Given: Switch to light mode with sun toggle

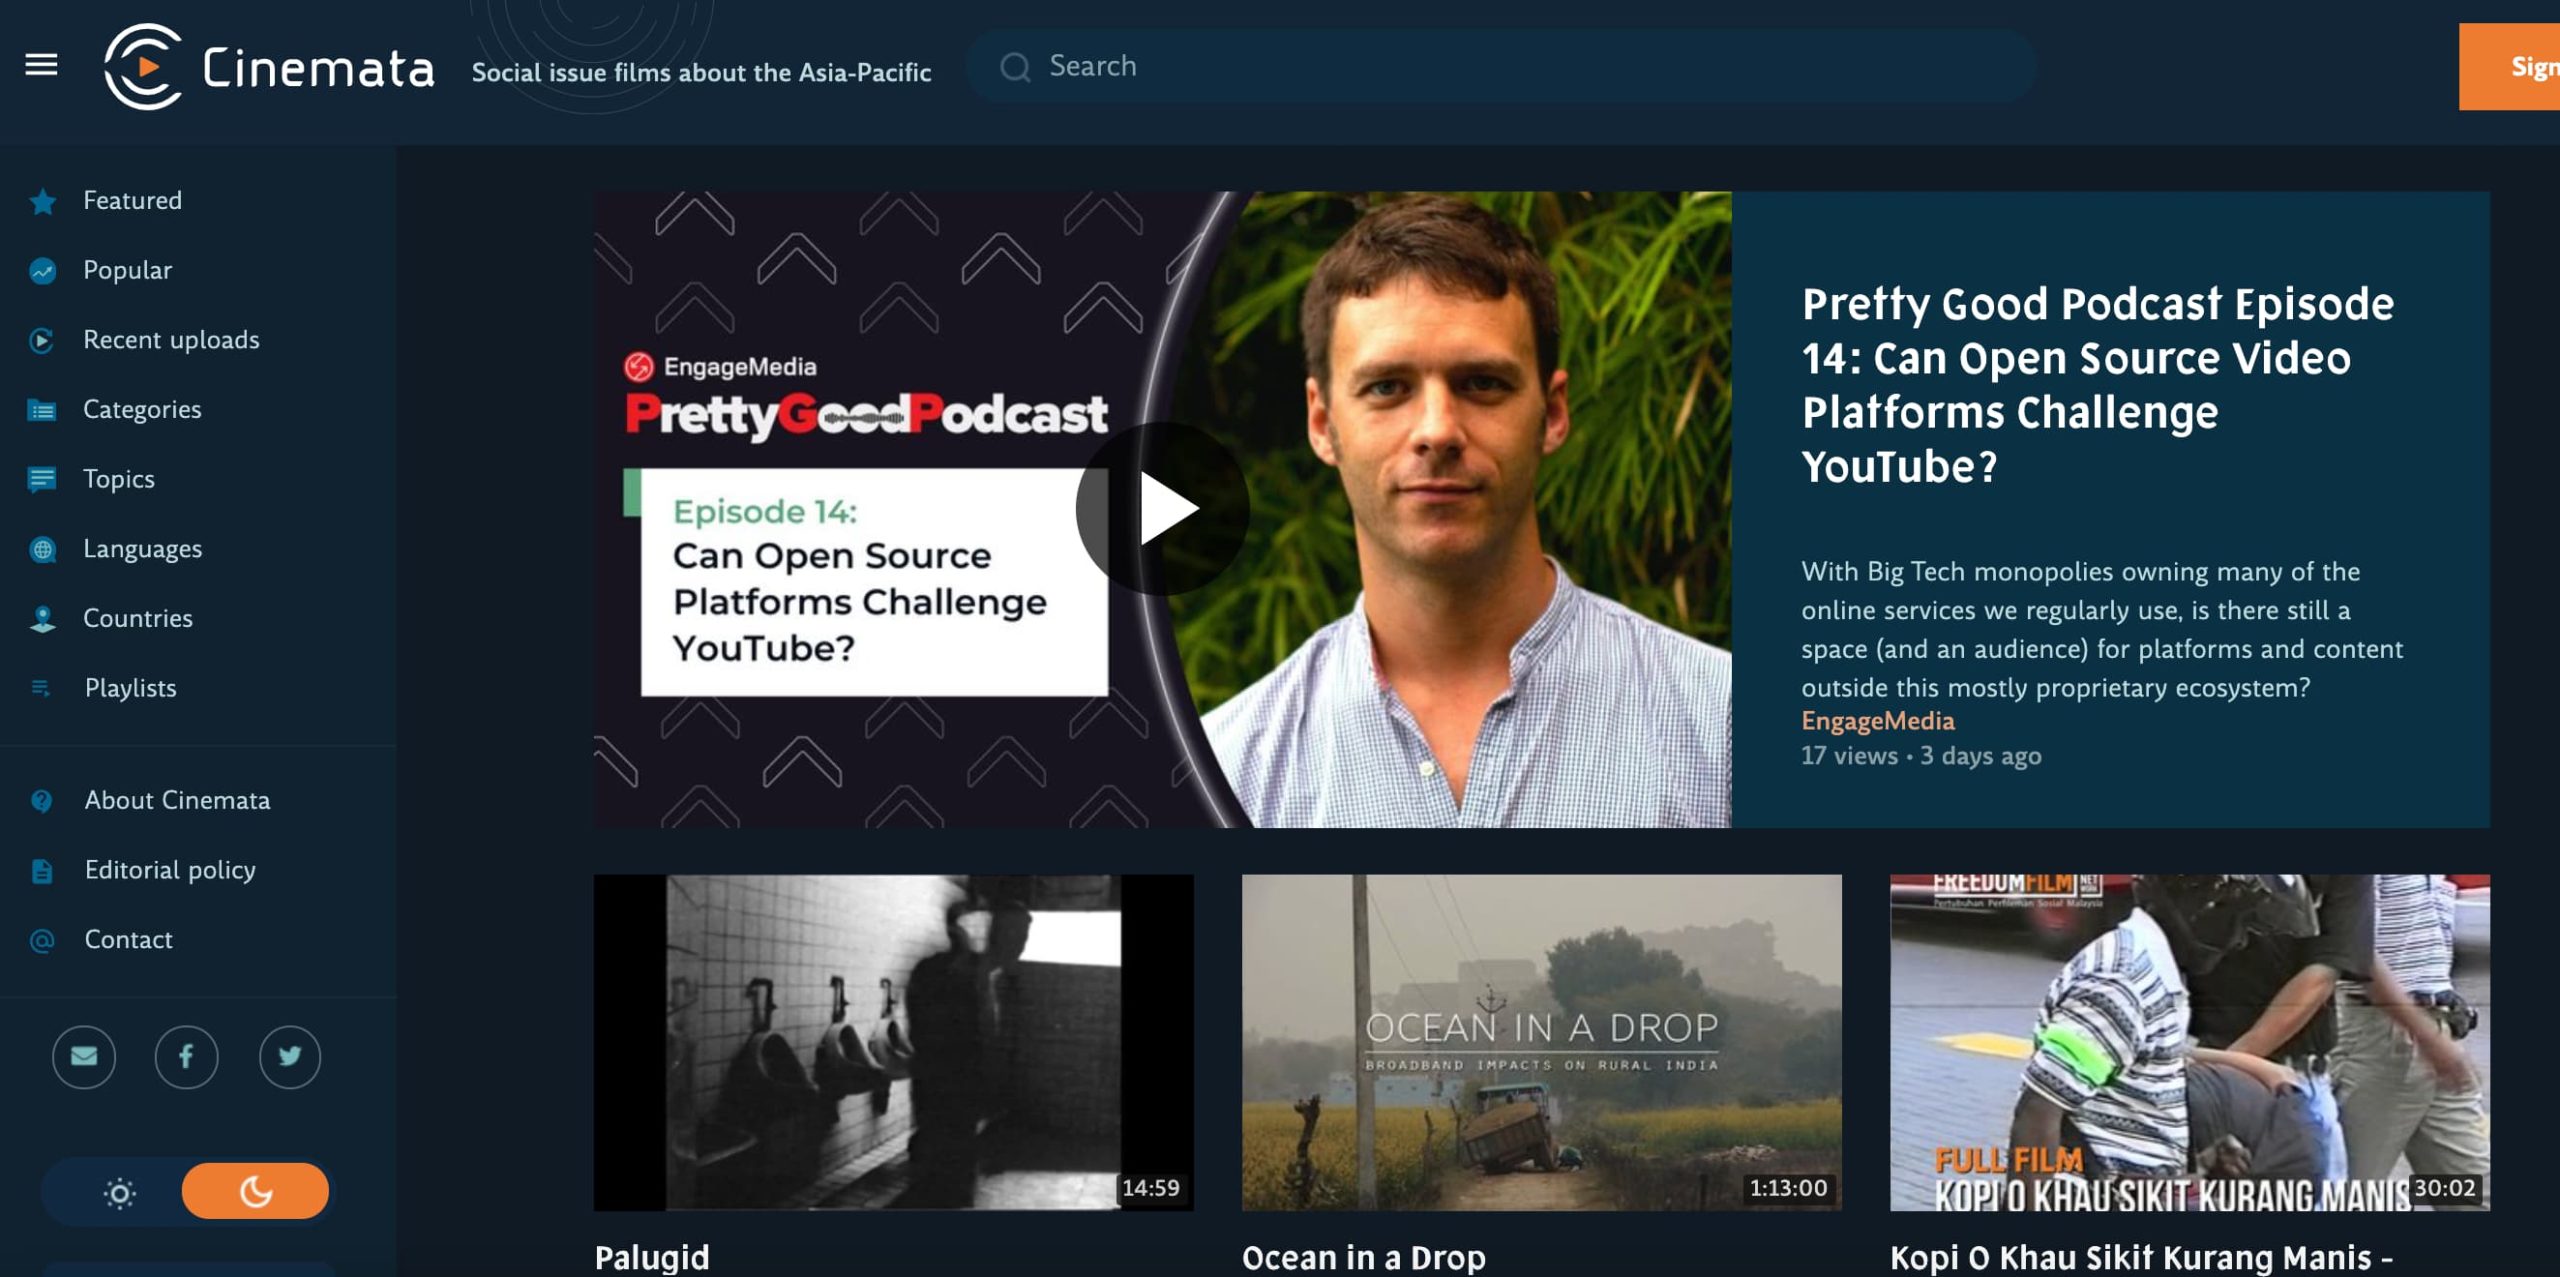Looking at the screenshot, I should click(118, 1192).
